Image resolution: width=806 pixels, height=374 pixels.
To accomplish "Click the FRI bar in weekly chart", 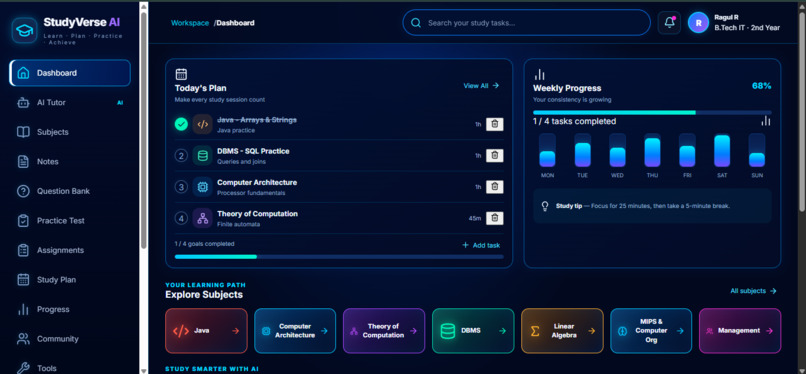I will pos(687,151).
